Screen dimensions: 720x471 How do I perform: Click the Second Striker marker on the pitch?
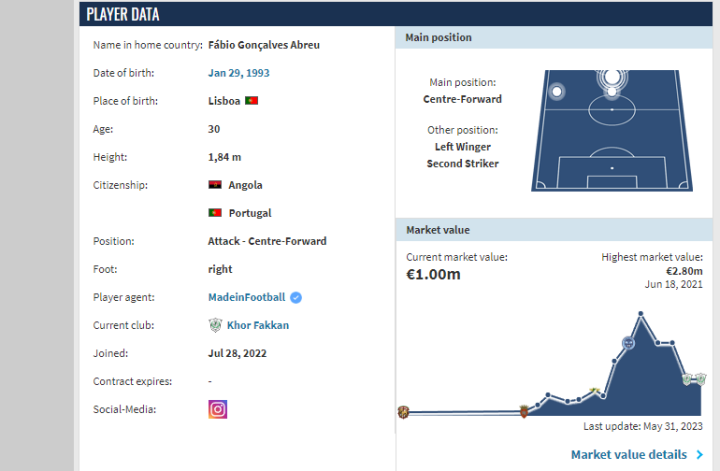coord(610,94)
